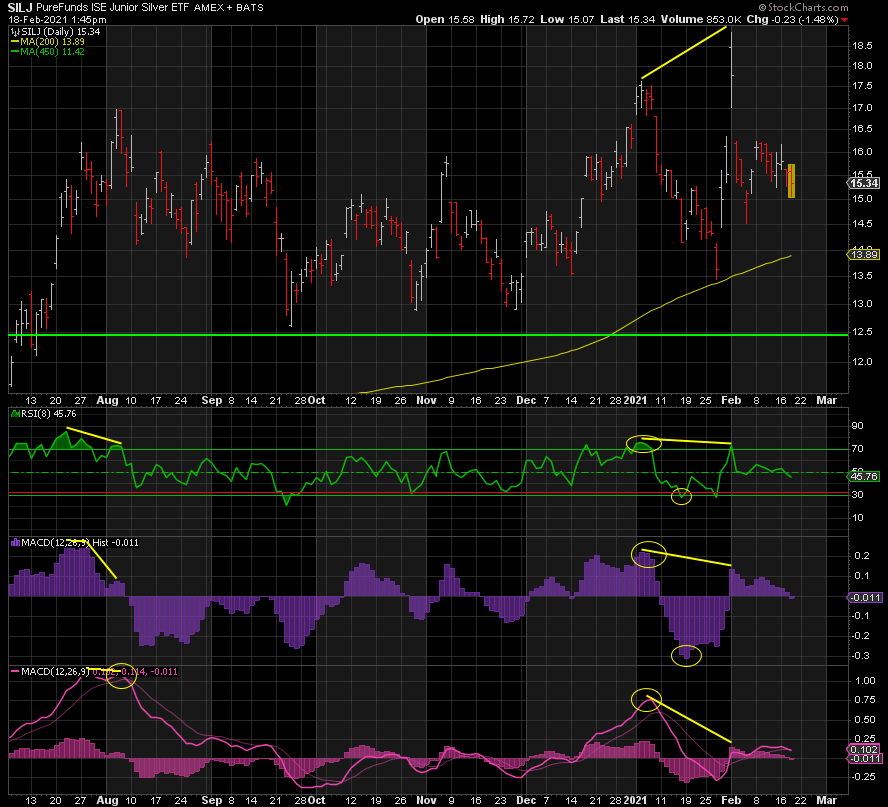Click the purple histogram icon beside MACD Hist

click(x=15, y=543)
